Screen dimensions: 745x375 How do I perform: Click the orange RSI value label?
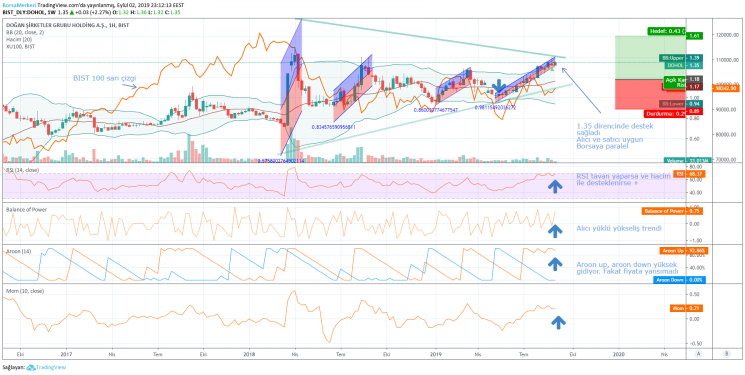click(689, 174)
